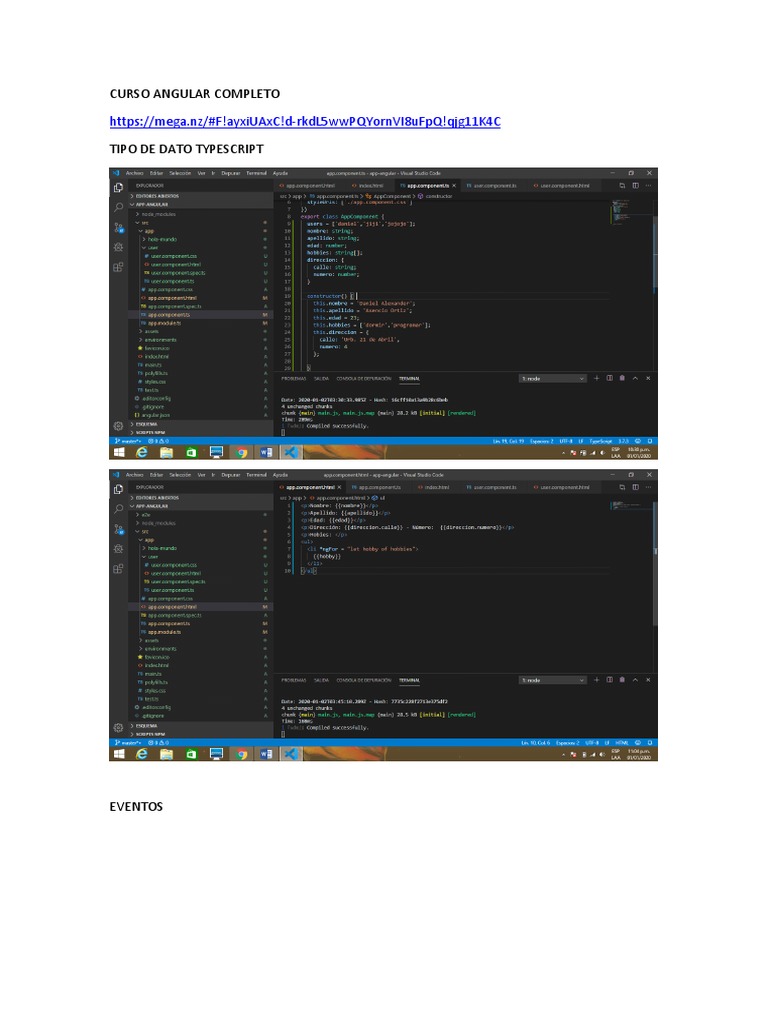Viewport: 768px width, 1024px height.
Task: Open the Source Control icon in the second screenshot
Action: (118, 529)
